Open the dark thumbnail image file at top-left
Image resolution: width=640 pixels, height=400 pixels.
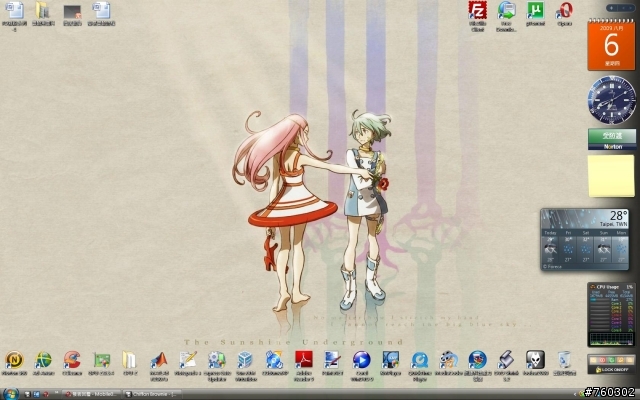[x=72, y=13]
